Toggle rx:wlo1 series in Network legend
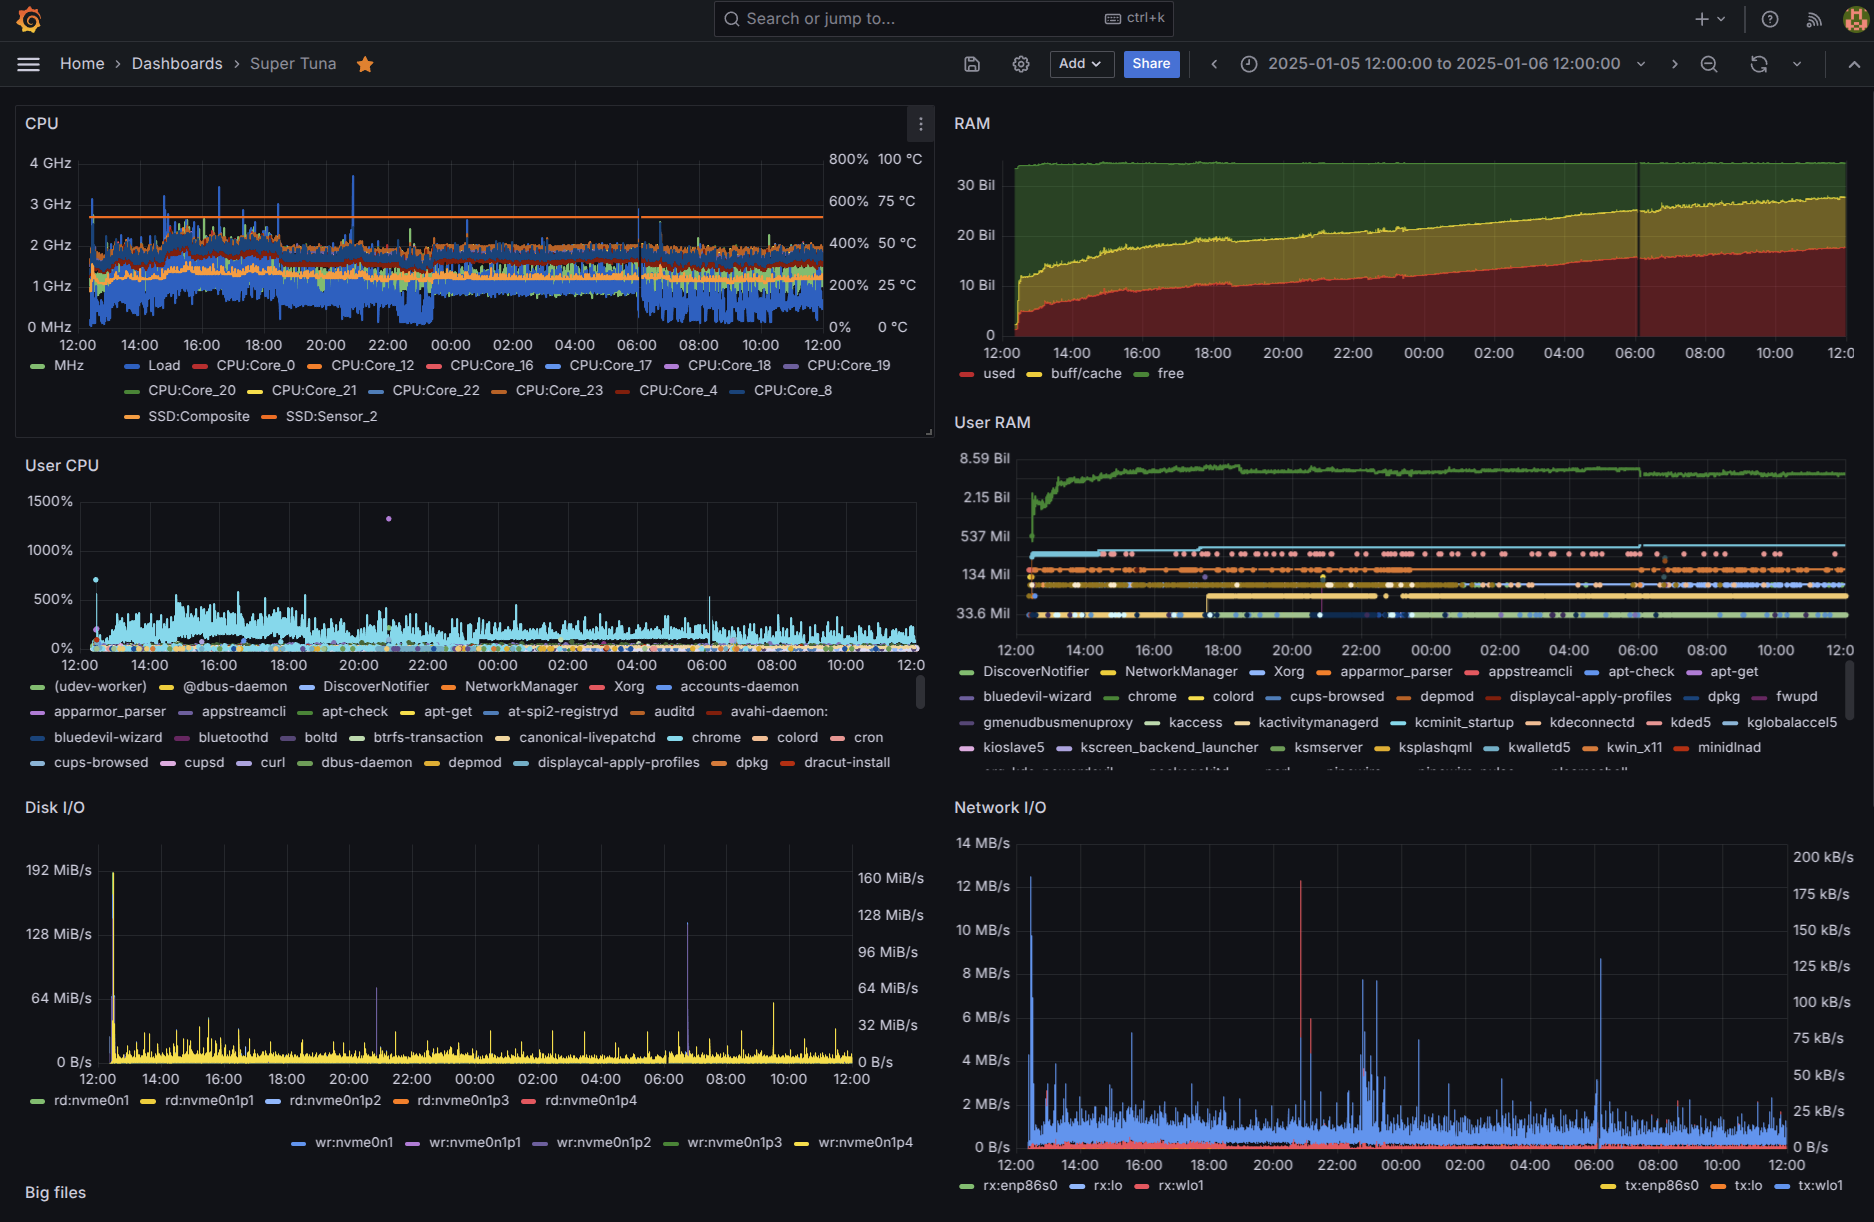The width and height of the screenshot is (1874, 1222). tap(1180, 1186)
